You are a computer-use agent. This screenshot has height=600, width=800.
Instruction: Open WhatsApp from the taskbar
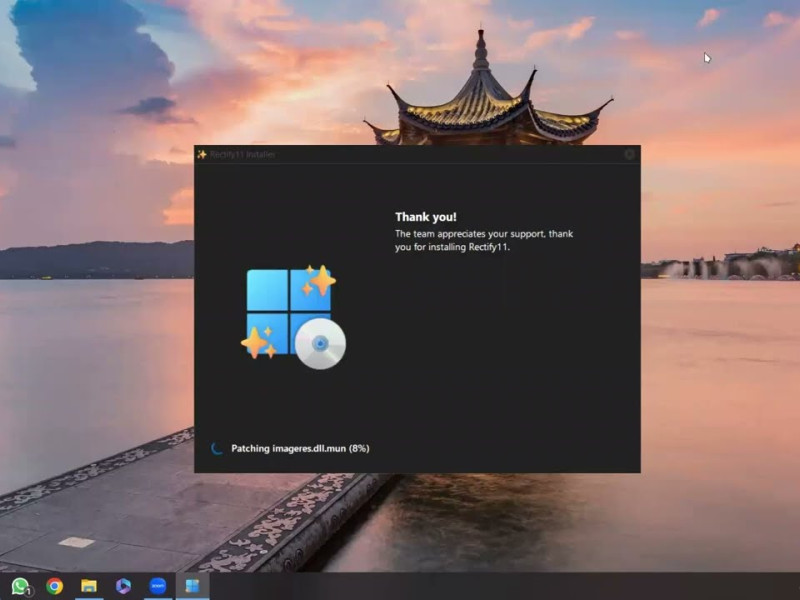[20, 586]
